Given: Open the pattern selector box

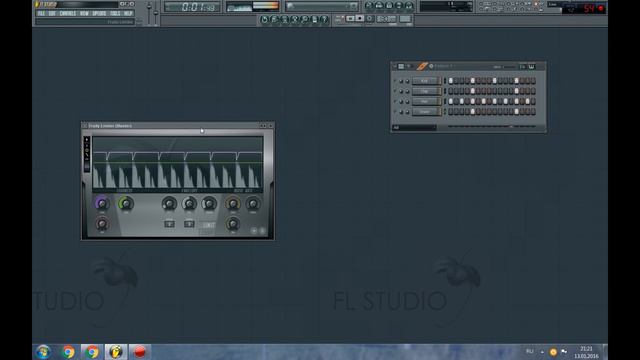Looking at the screenshot, I should point(405,18).
